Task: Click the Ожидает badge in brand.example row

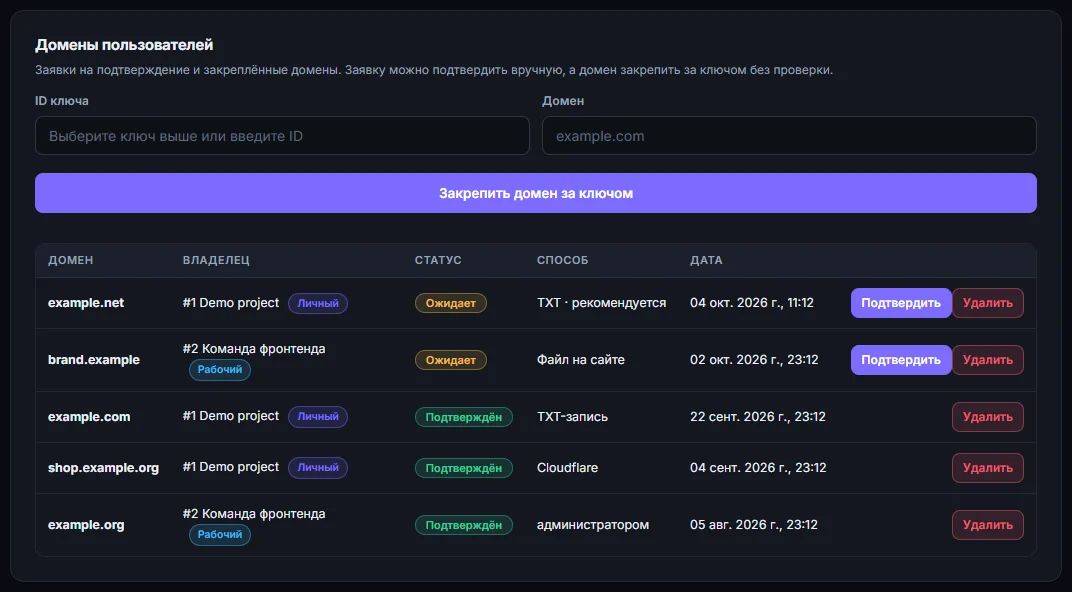Action: [451, 360]
